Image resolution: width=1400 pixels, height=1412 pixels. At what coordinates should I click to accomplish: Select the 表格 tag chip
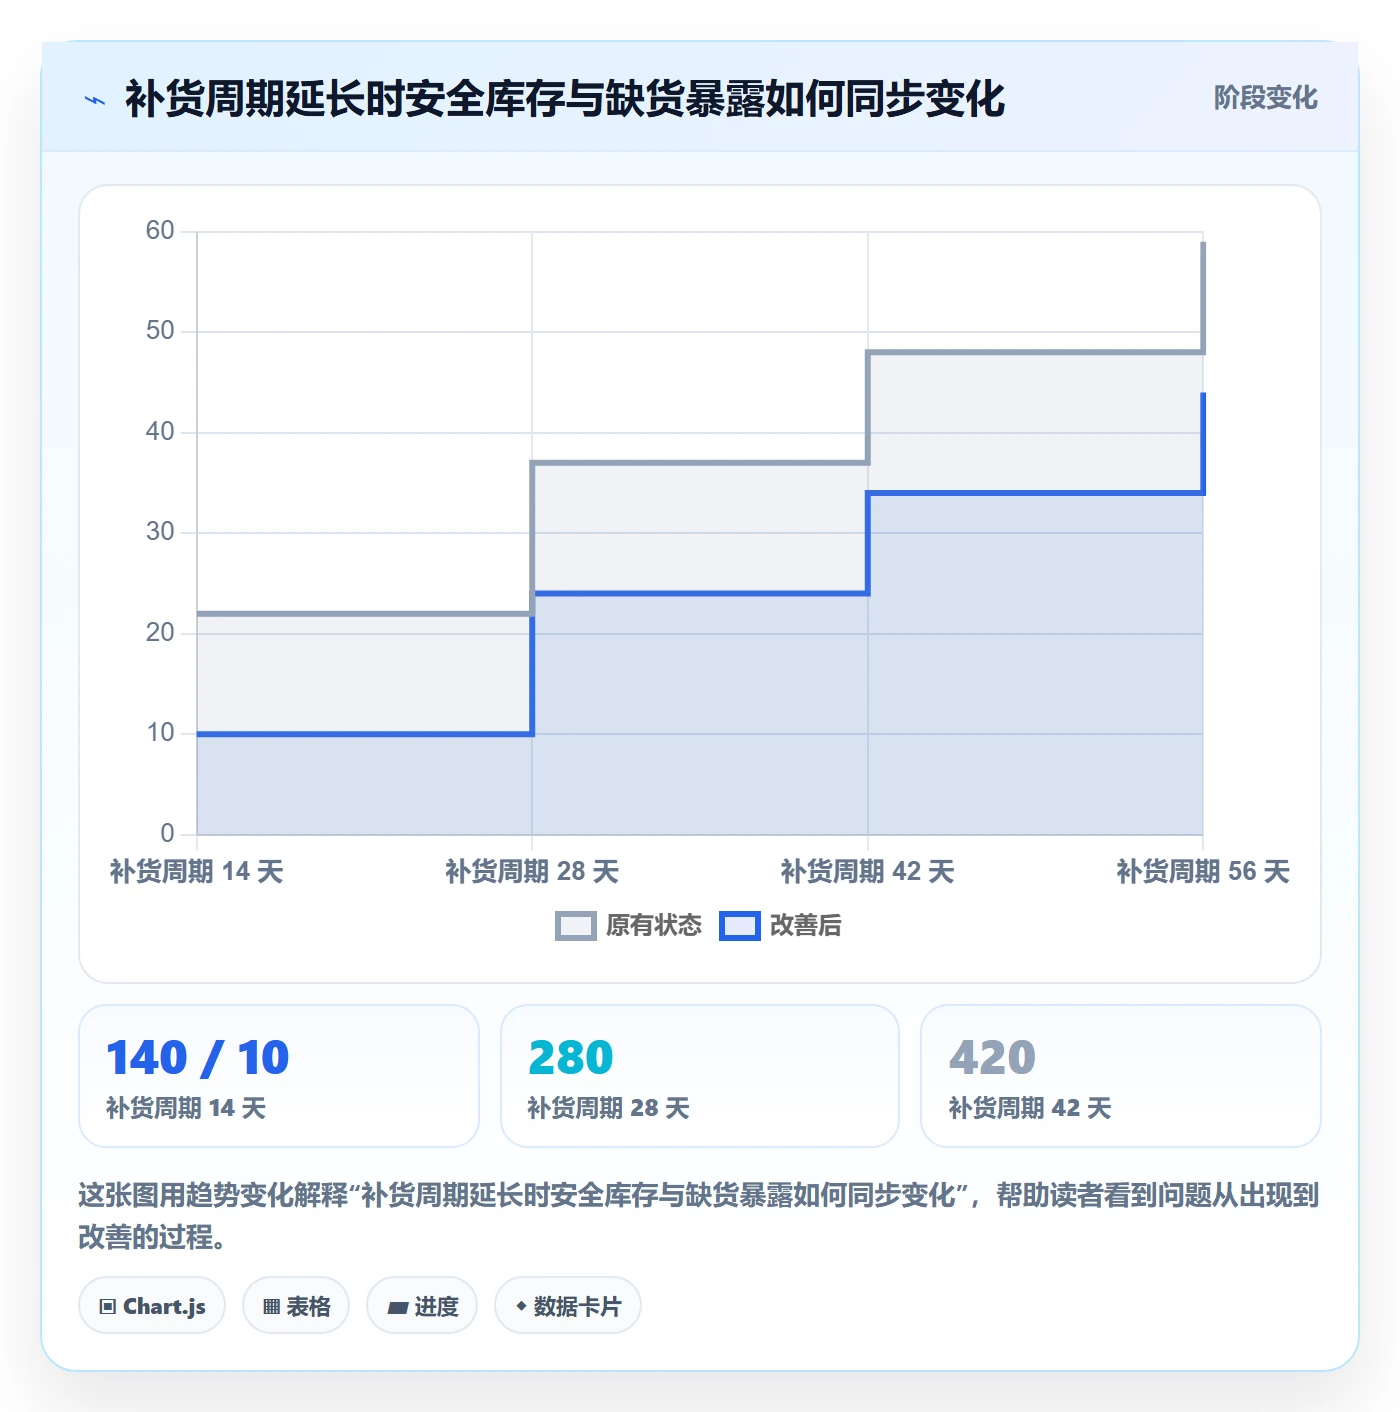(x=296, y=1305)
